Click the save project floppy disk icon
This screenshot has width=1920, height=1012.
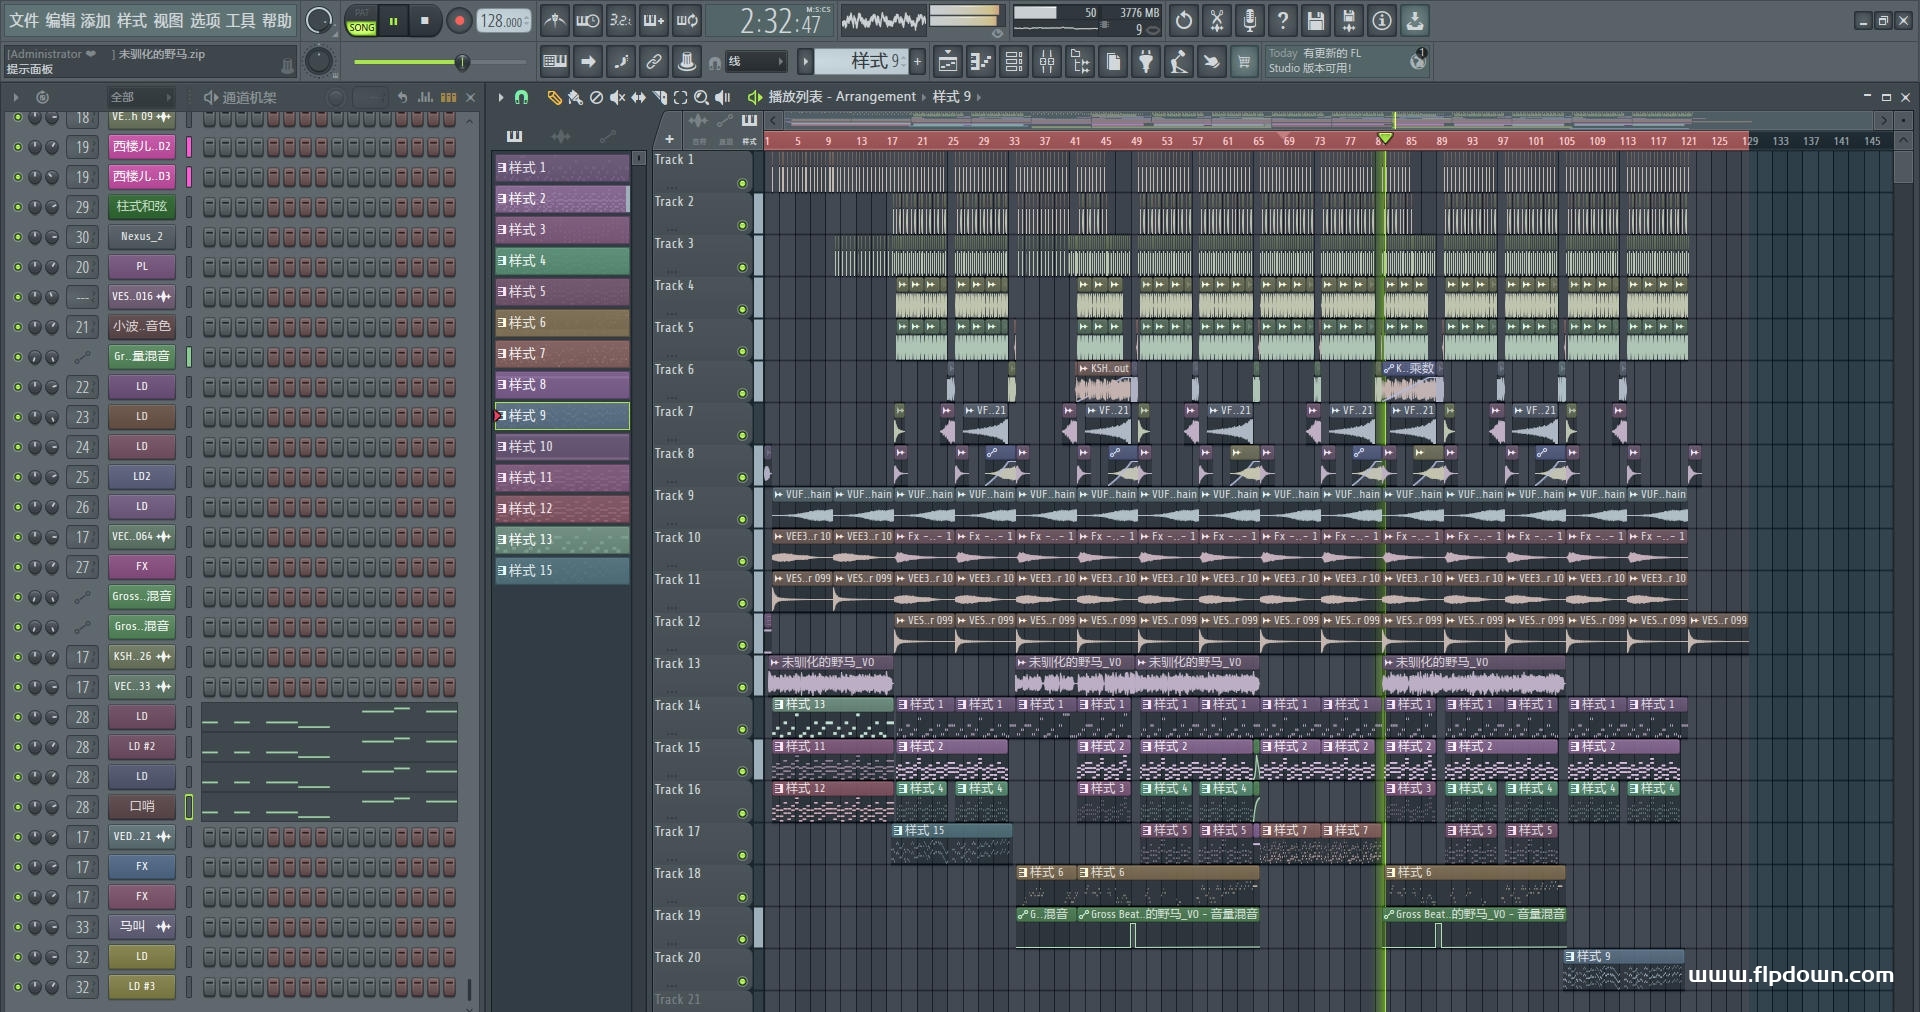pyautogui.click(x=1315, y=21)
